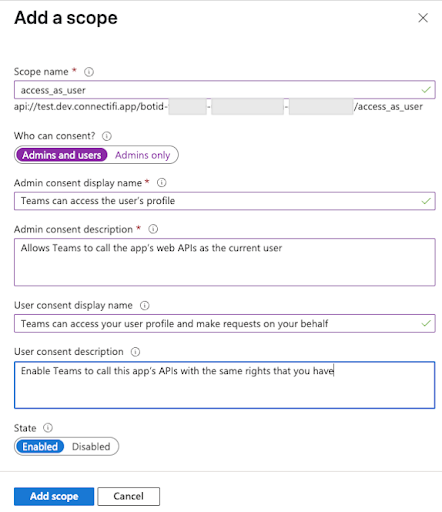Set State to Disabled
This screenshot has height=512, width=442.
click(x=91, y=446)
